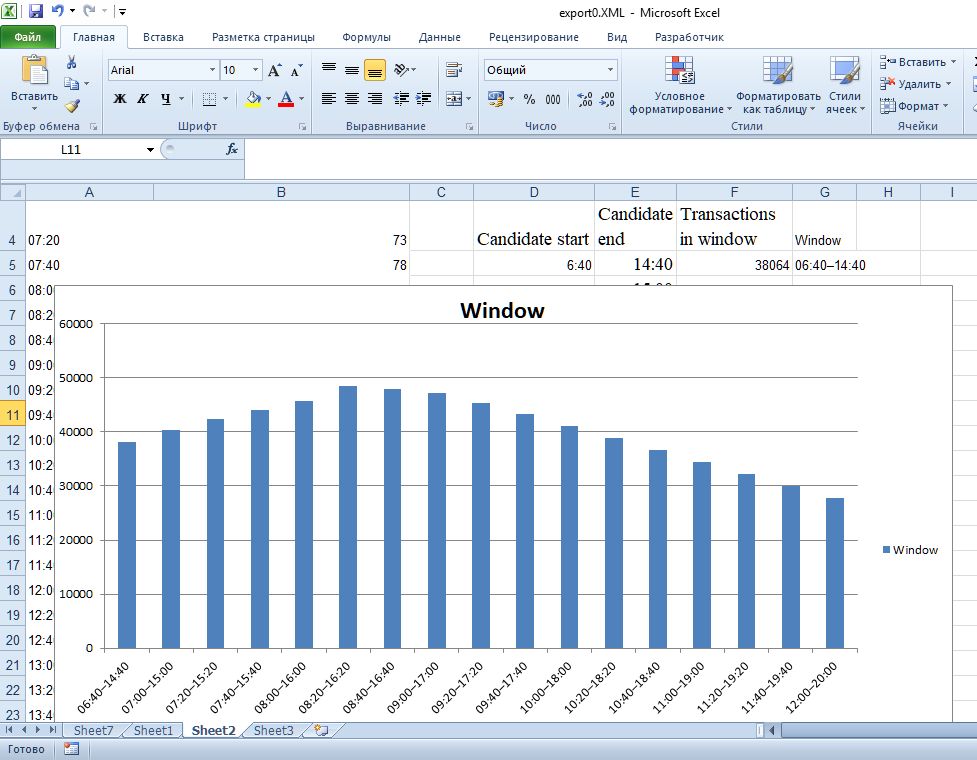Toggle wrap text
This screenshot has width=977, height=760.
454,70
